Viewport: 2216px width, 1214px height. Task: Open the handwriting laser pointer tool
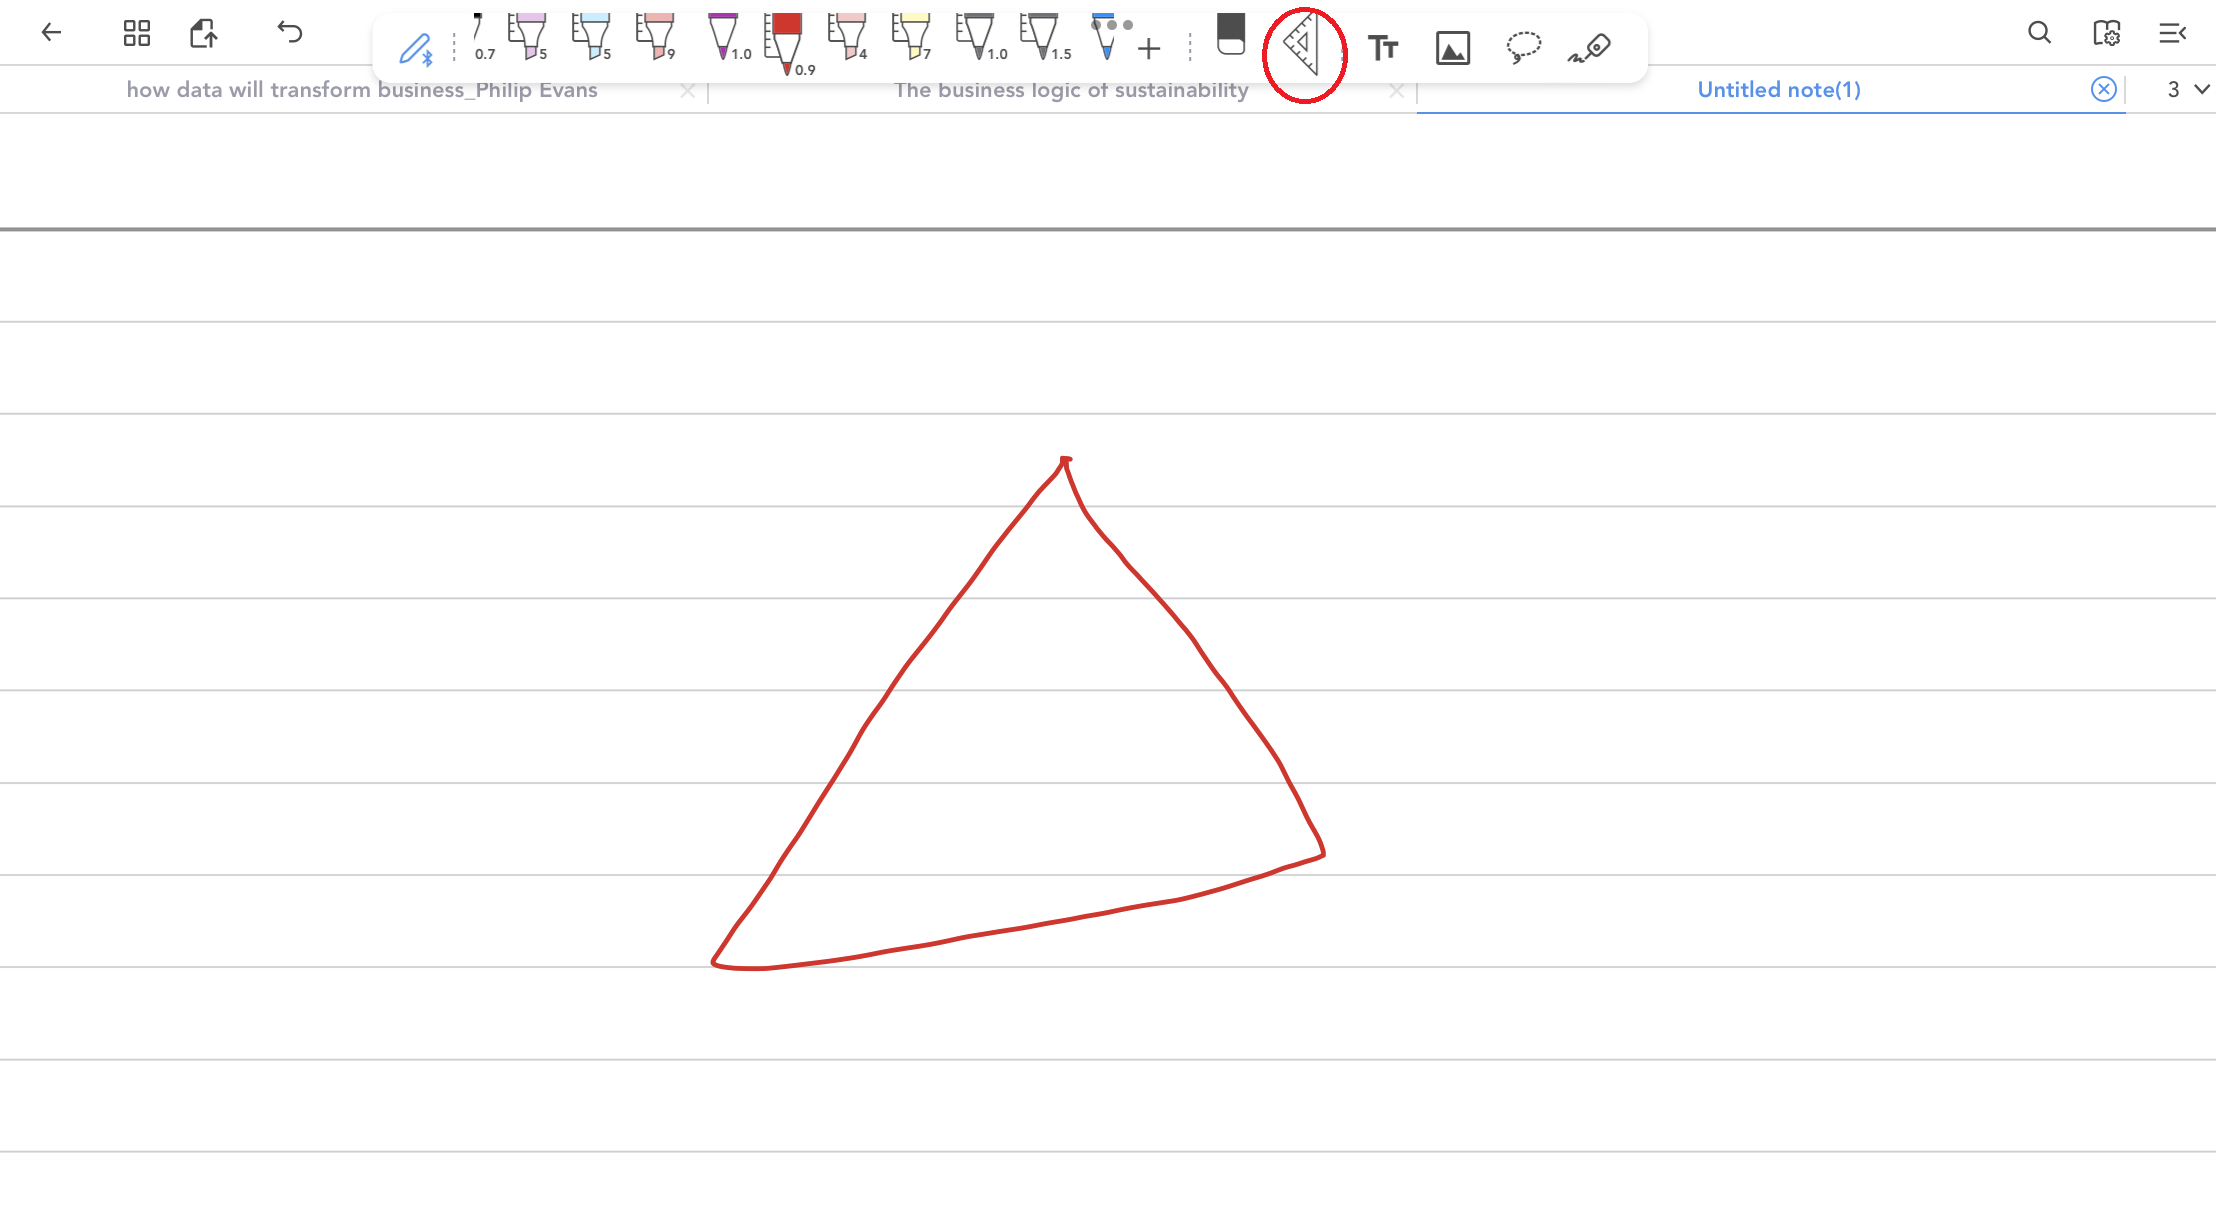(1590, 47)
